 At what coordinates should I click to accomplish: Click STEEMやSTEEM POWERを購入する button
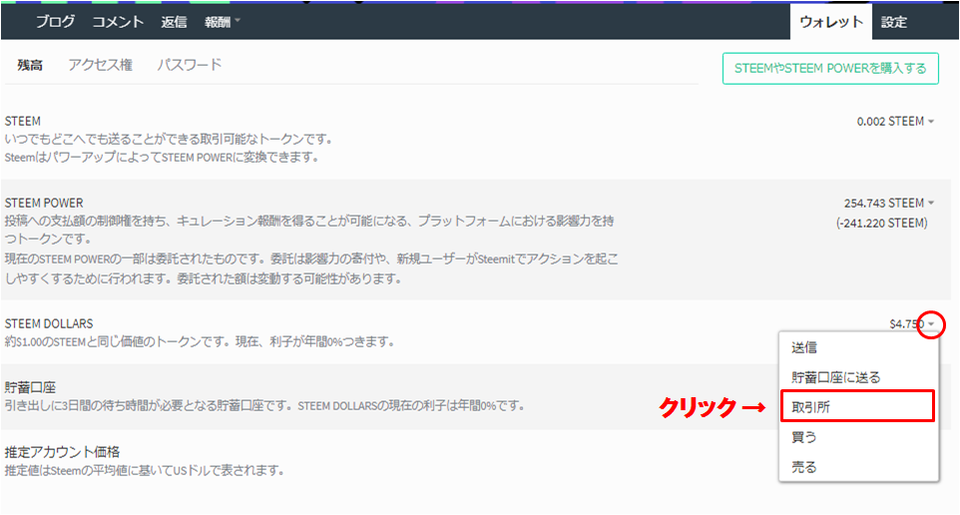pyautogui.click(x=830, y=69)
